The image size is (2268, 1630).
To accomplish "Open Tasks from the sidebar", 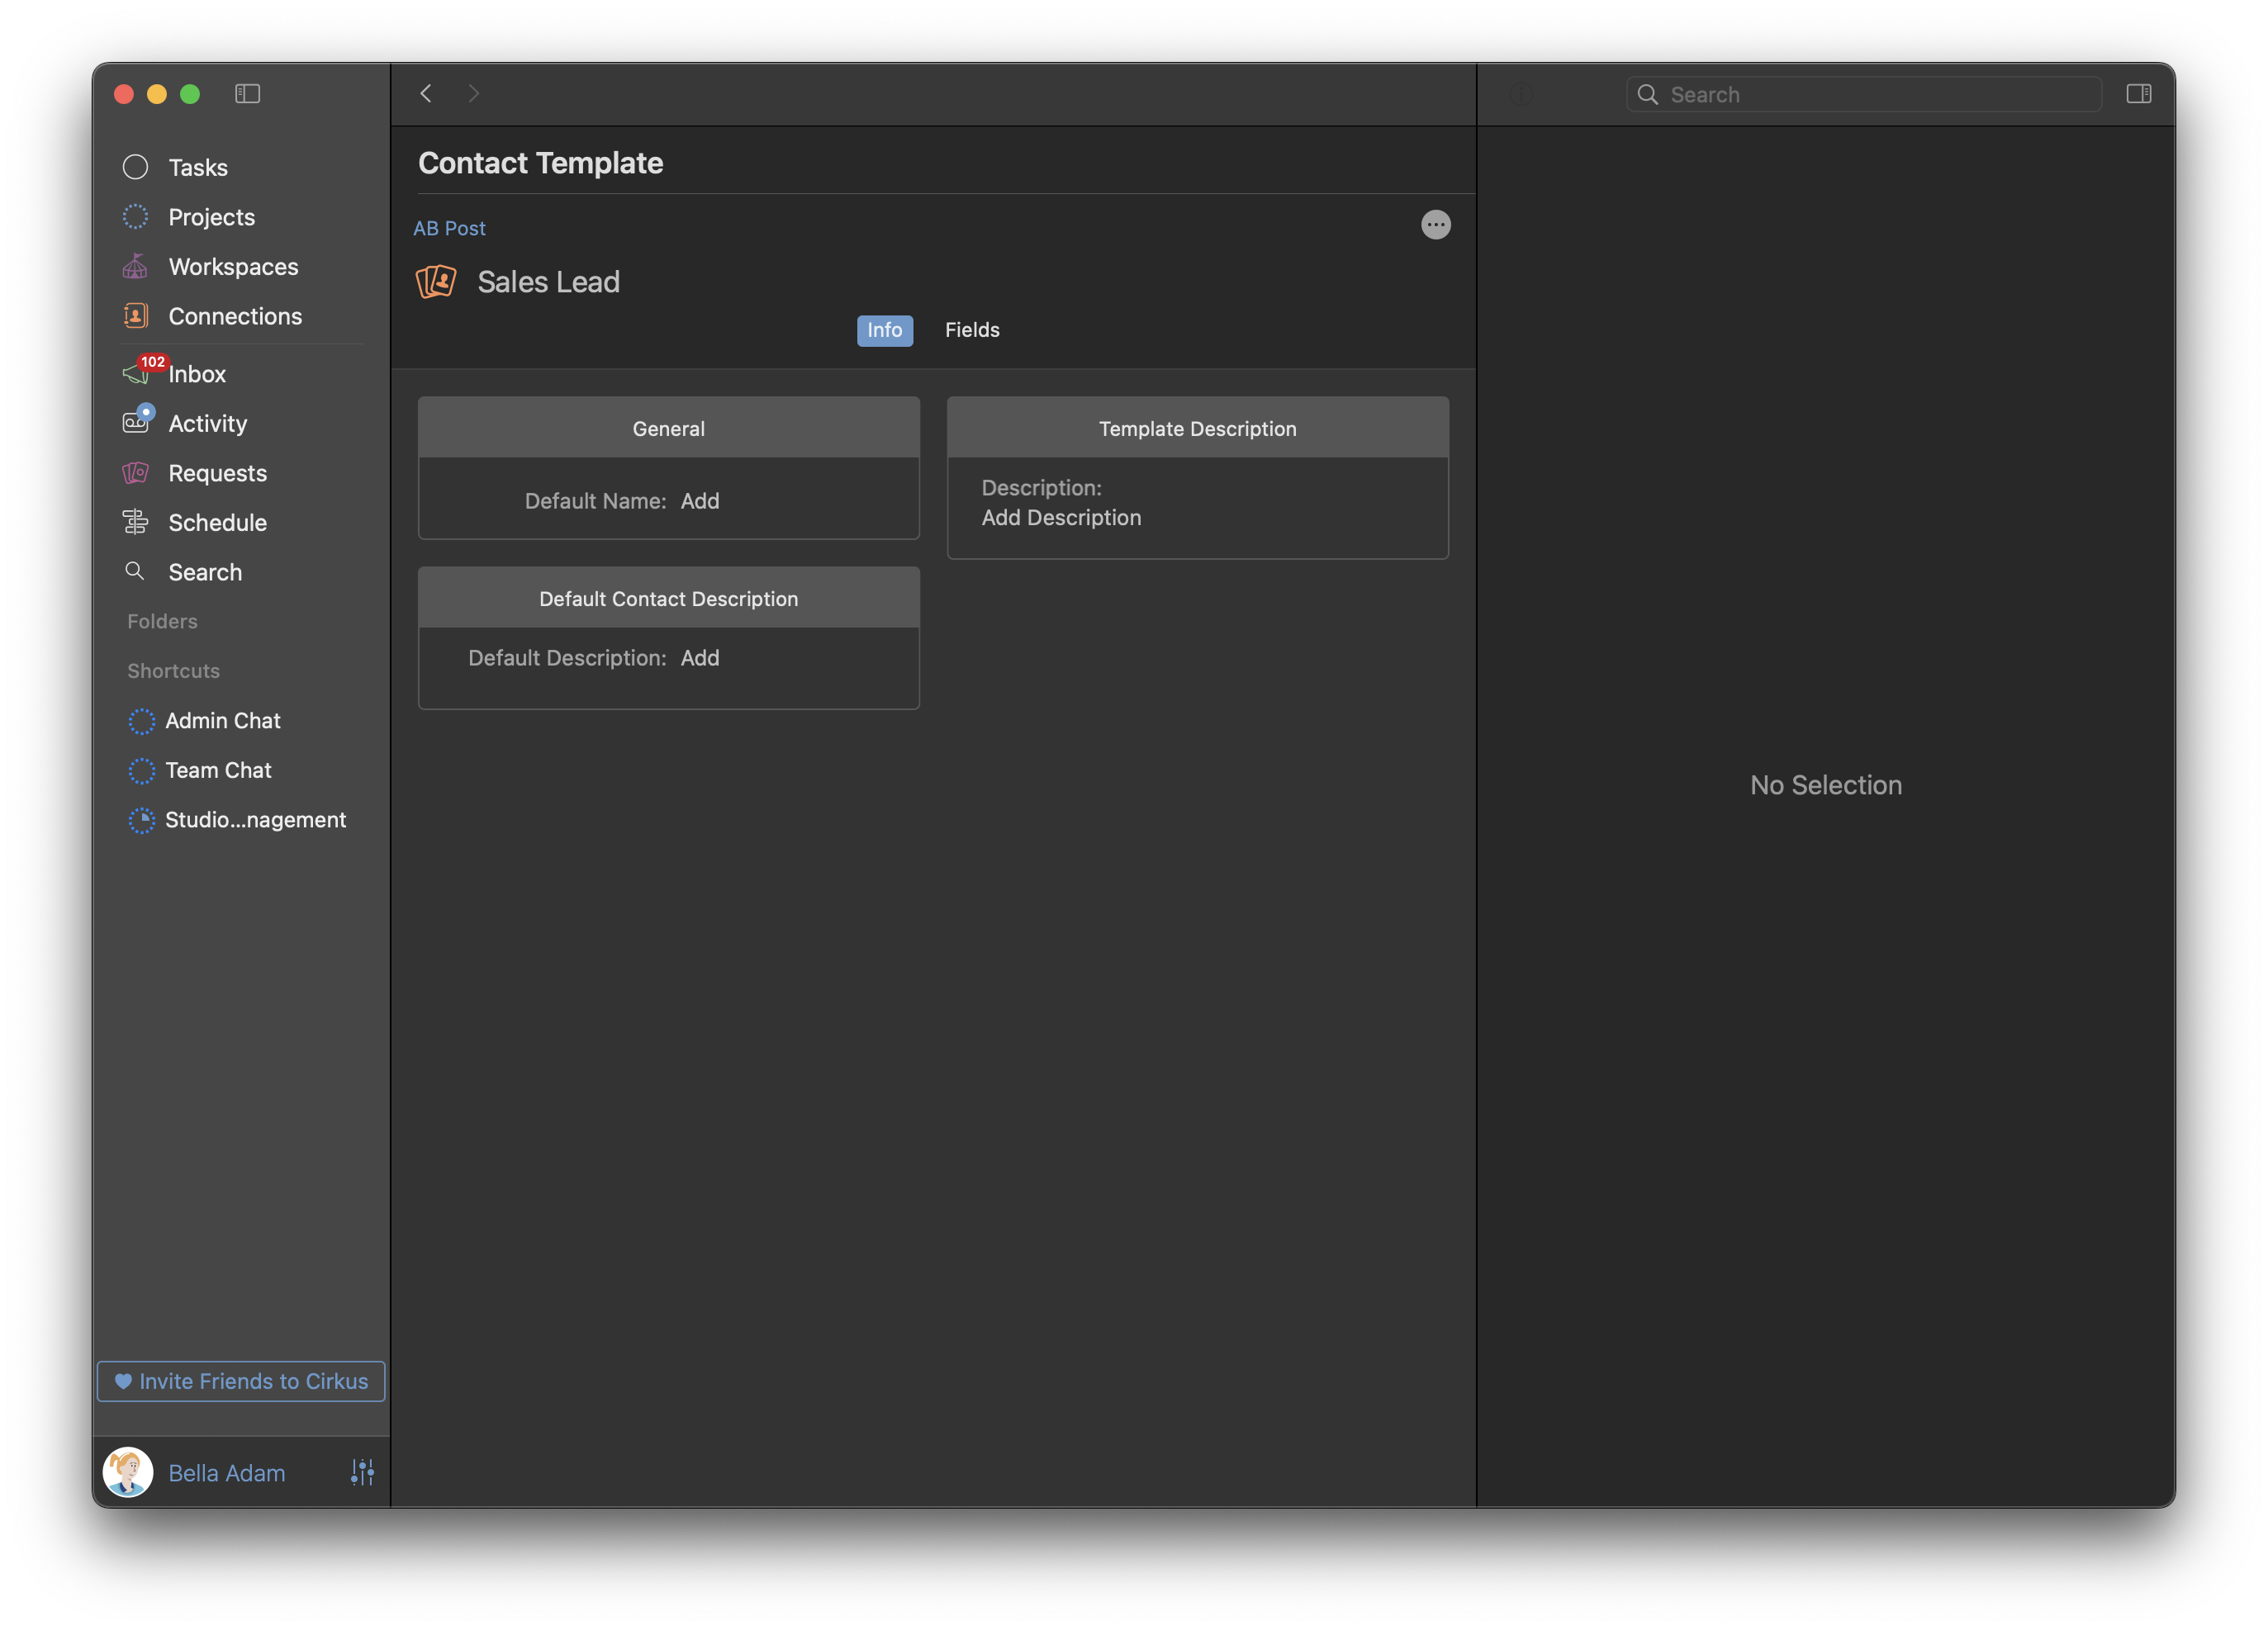I will [197, 167].
